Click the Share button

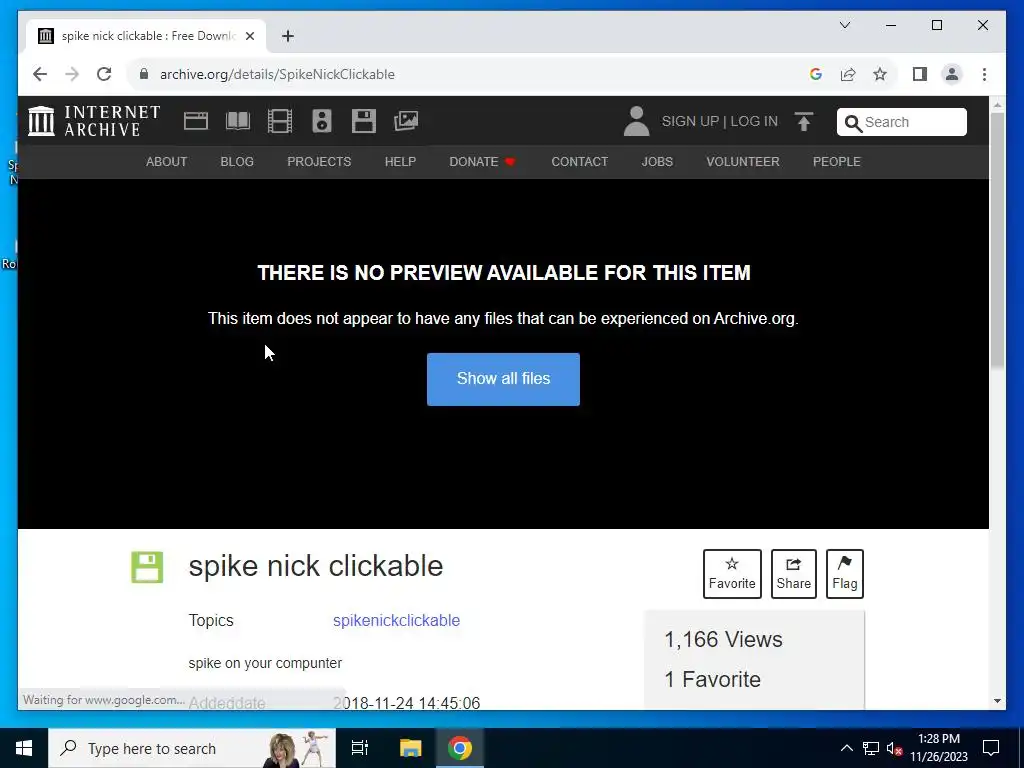[793, 574]
